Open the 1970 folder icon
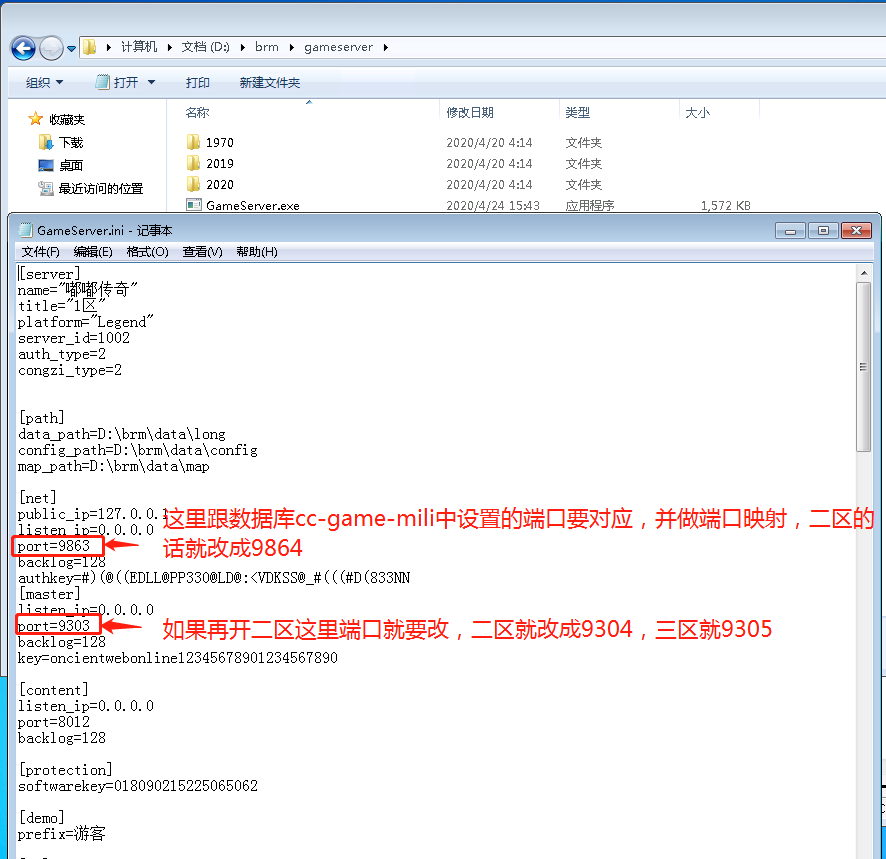Image resolution: width=886 pixels, height=859 pixels. 194,142
